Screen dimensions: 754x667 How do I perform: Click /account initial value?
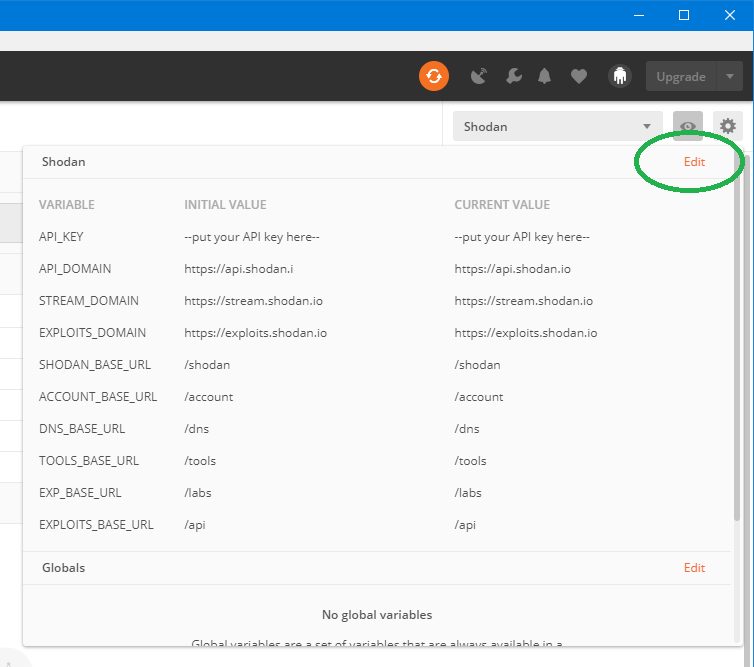coord(208,397)
